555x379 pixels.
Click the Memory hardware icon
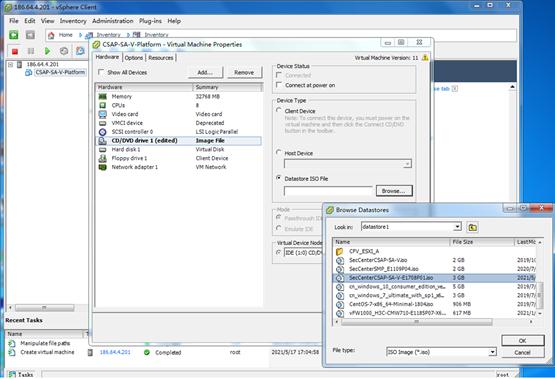[x=103, y=97]
